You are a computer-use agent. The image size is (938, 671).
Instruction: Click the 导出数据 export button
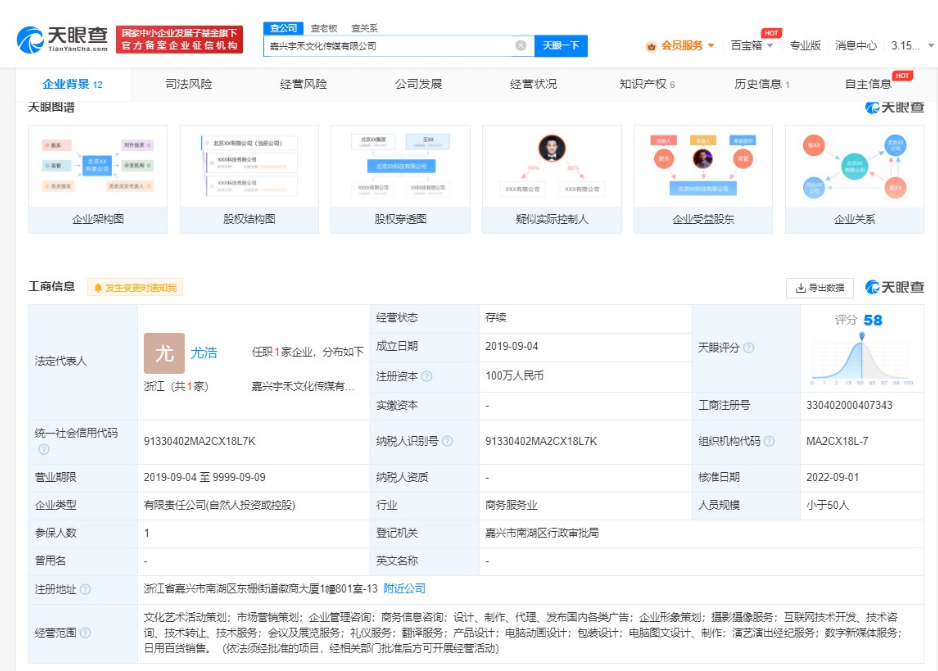(x=820, y=288)
